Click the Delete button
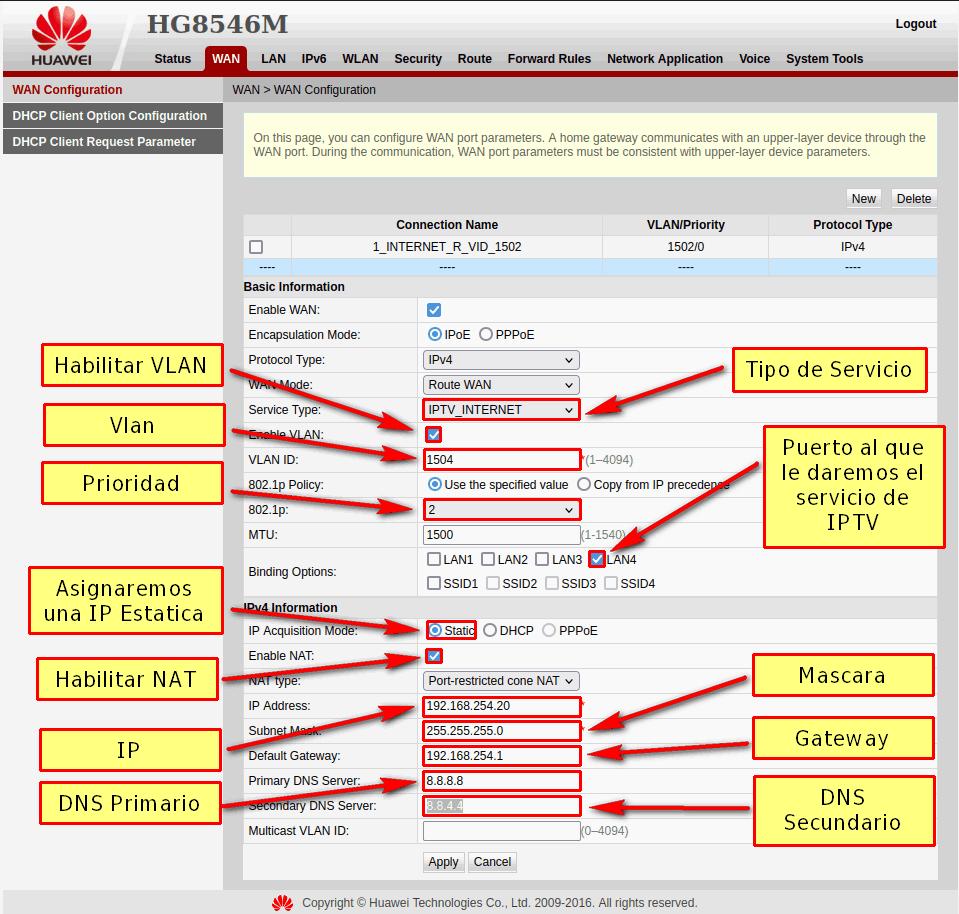This screenshot has width=959, height=914. [914, 199]
